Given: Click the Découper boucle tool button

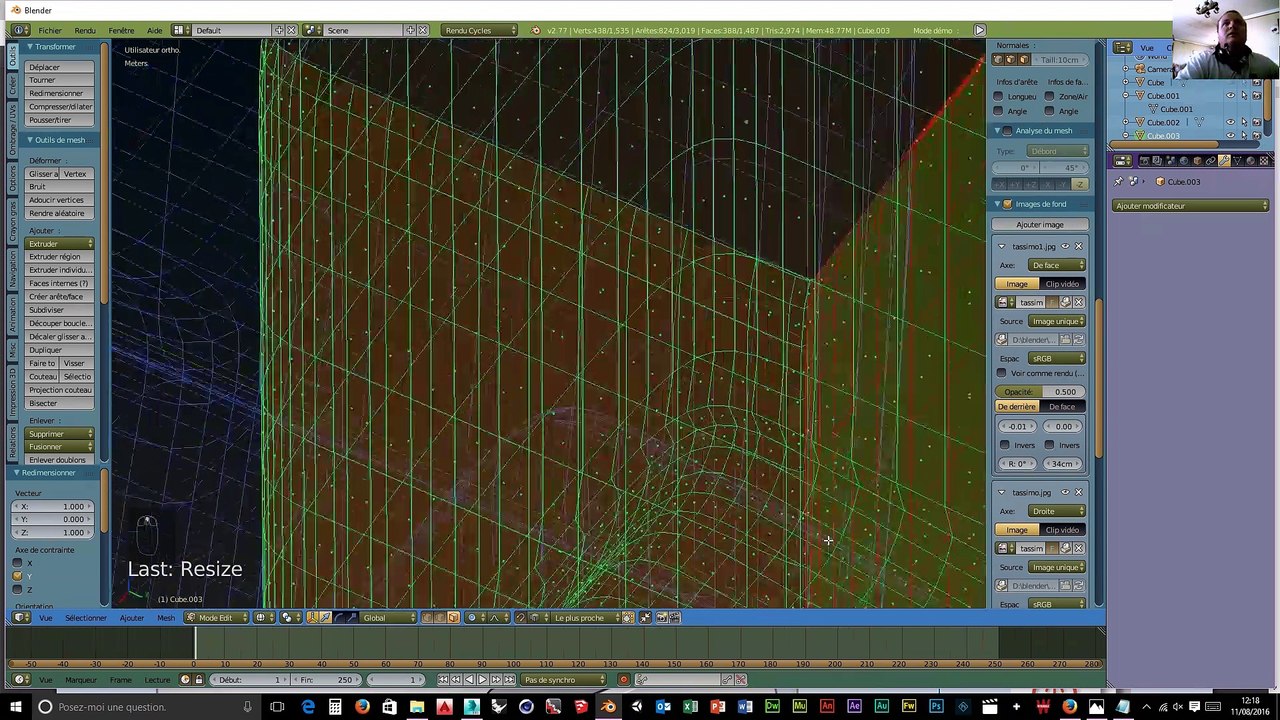Looking at the screenshot, I should pos(60,323).
